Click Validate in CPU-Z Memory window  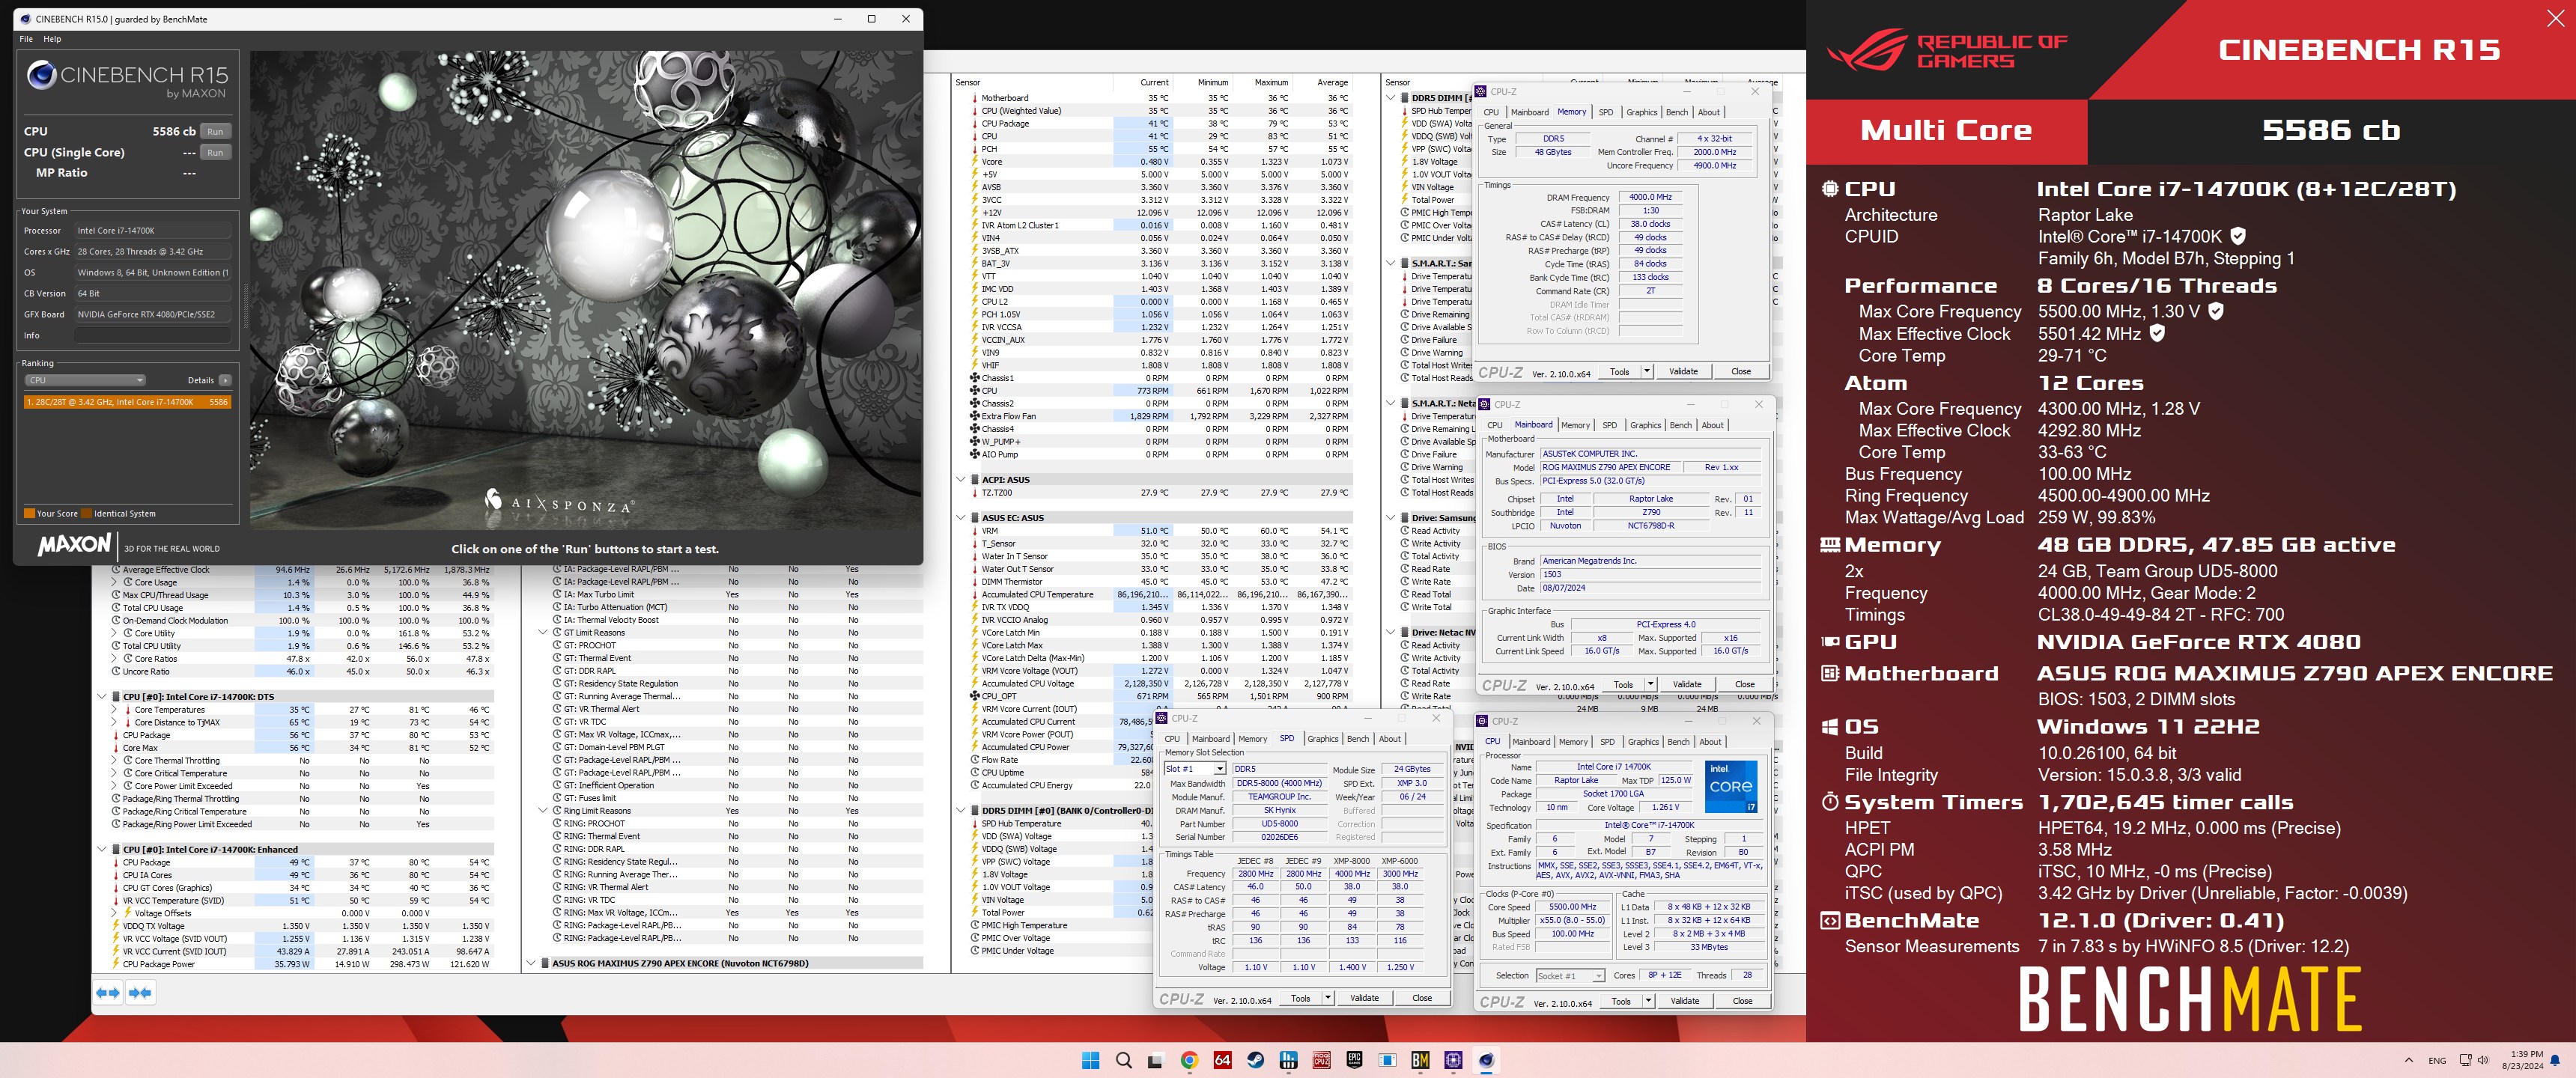click(x=1683, y=371)
